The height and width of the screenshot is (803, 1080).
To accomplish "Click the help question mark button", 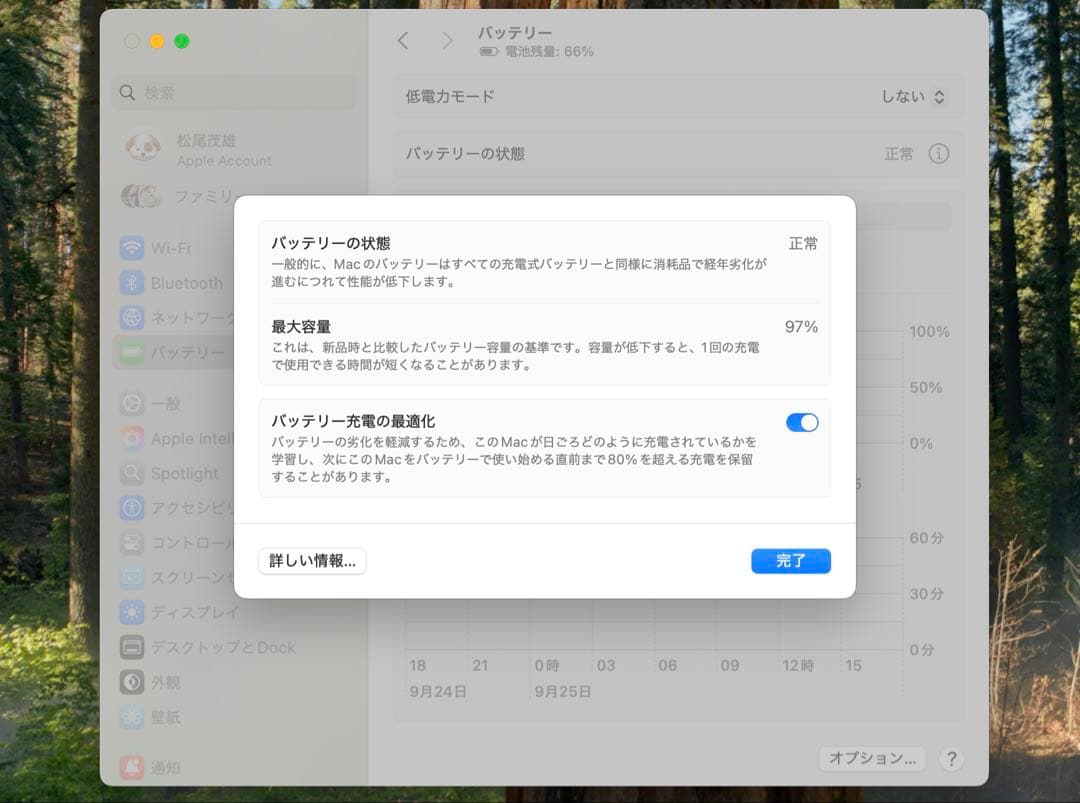I will coord(951,759).
